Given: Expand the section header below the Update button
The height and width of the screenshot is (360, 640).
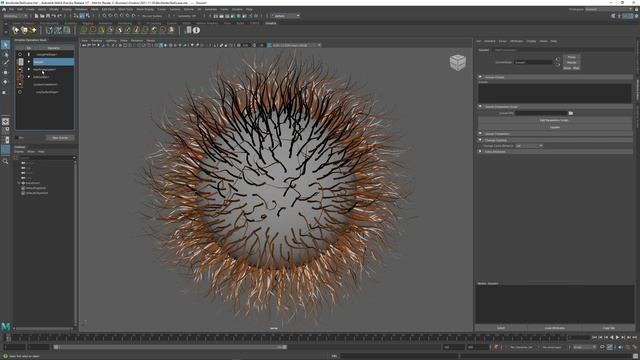Looking at the screenshot, I should (555, 134).
